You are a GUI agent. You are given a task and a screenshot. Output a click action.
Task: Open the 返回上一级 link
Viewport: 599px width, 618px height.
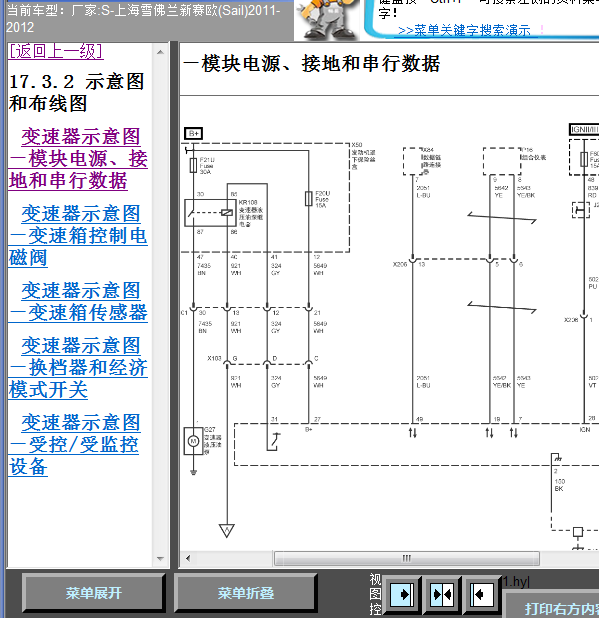(x=56, y=52)
